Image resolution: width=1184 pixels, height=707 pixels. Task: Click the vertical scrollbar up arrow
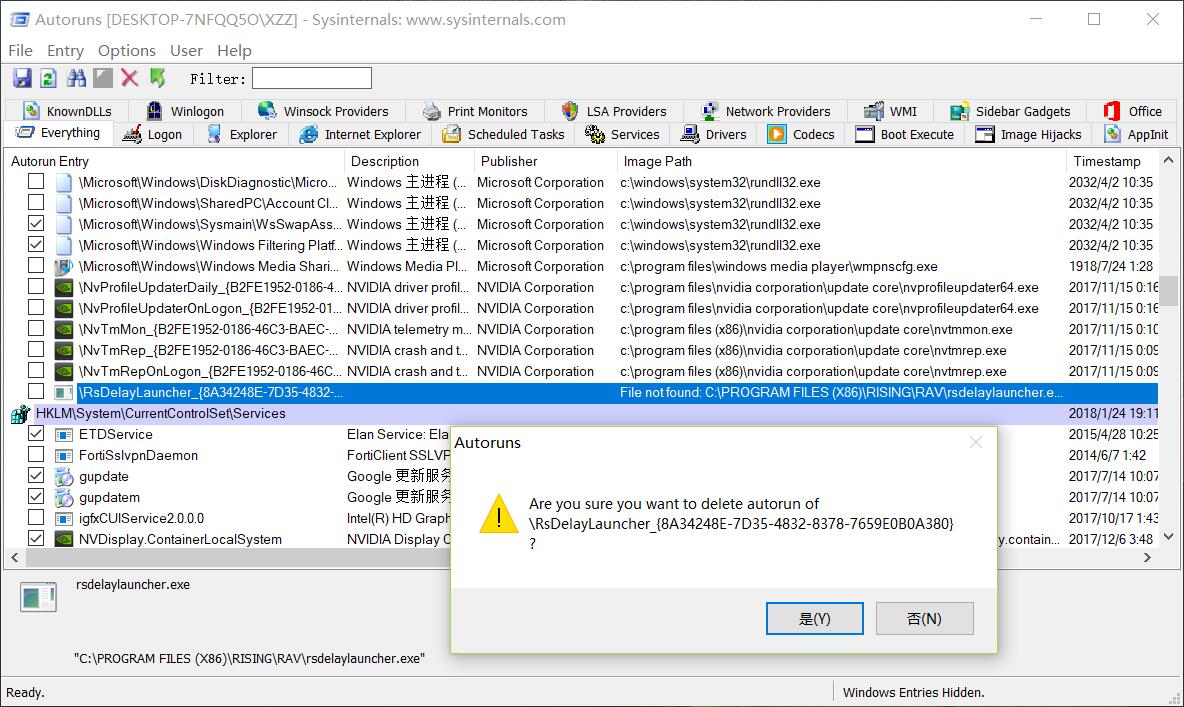click(x=1169, y=160)
